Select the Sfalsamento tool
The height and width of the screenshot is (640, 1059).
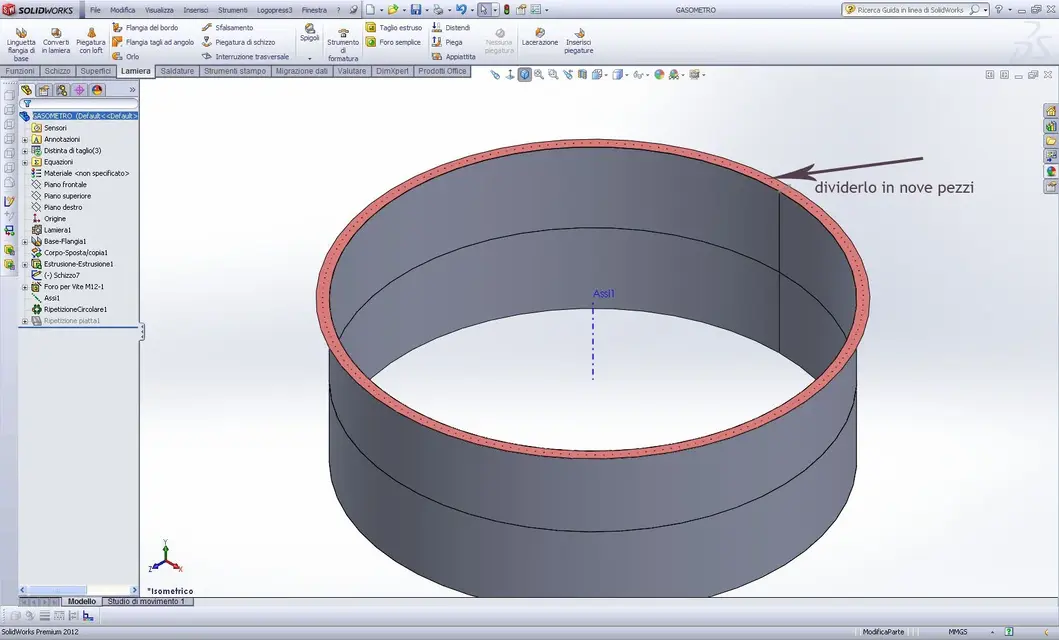228,28
